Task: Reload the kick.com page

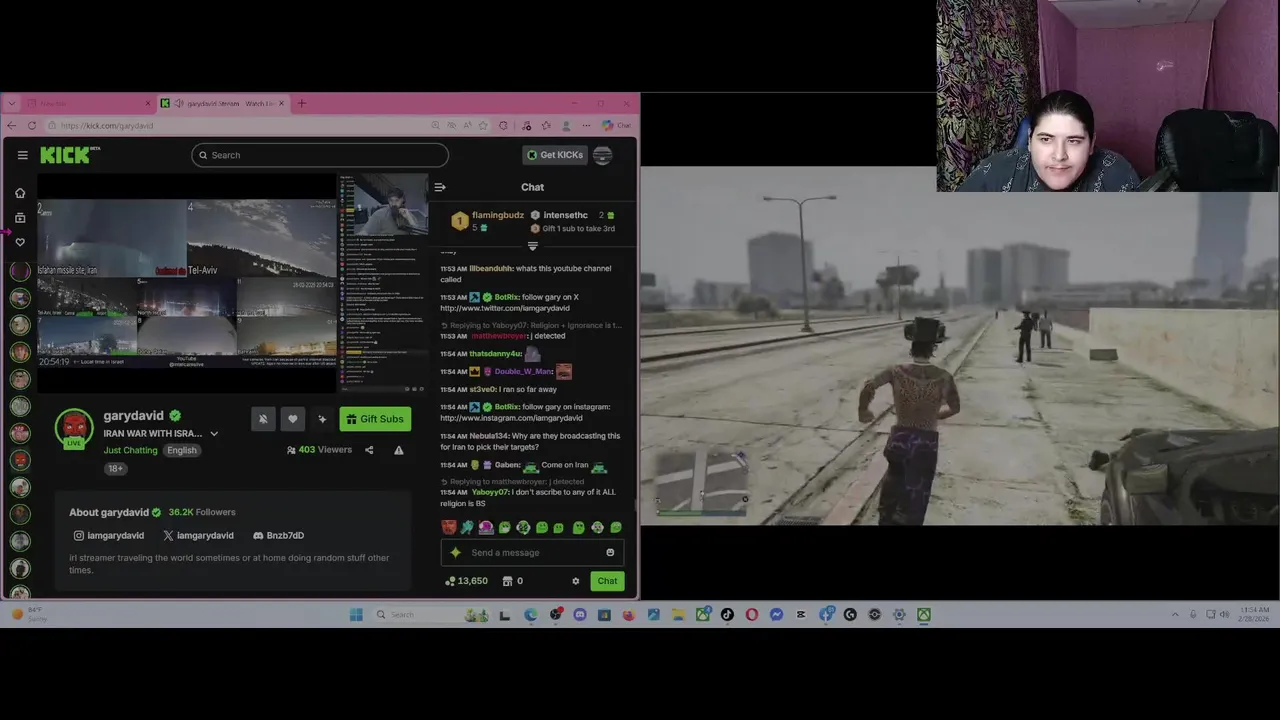Action: [32, 125]
